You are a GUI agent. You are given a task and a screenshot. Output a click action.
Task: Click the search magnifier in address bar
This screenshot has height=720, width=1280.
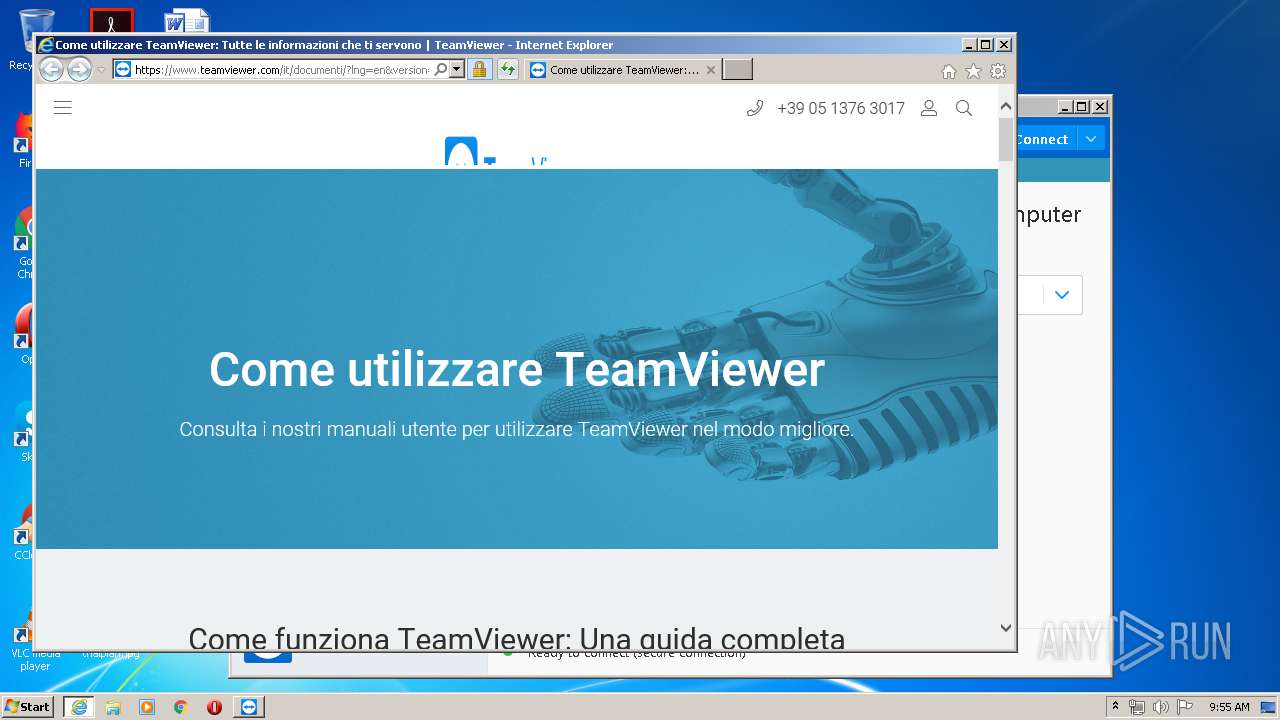point(440,69)
